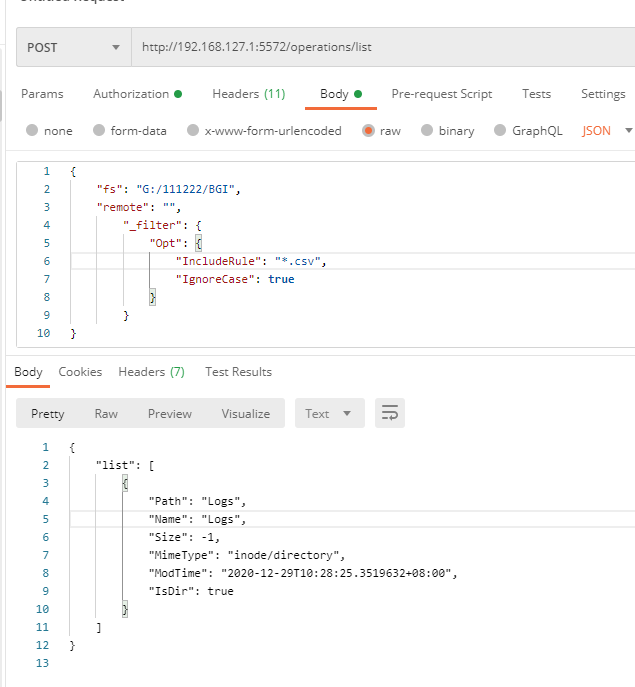Click the "fs": "G:/111222/BGI" line
Screen dimensions: 635x687
tap(169, 189)
